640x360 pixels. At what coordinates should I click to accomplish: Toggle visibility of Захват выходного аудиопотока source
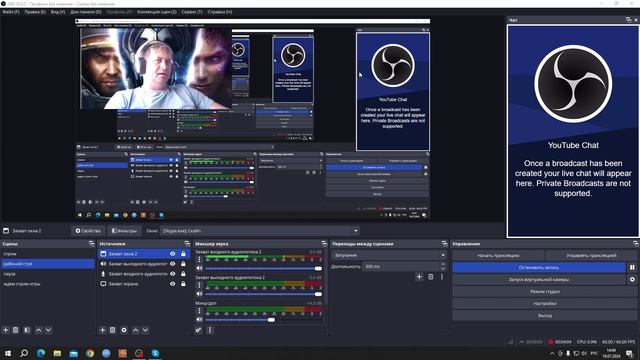173,264
